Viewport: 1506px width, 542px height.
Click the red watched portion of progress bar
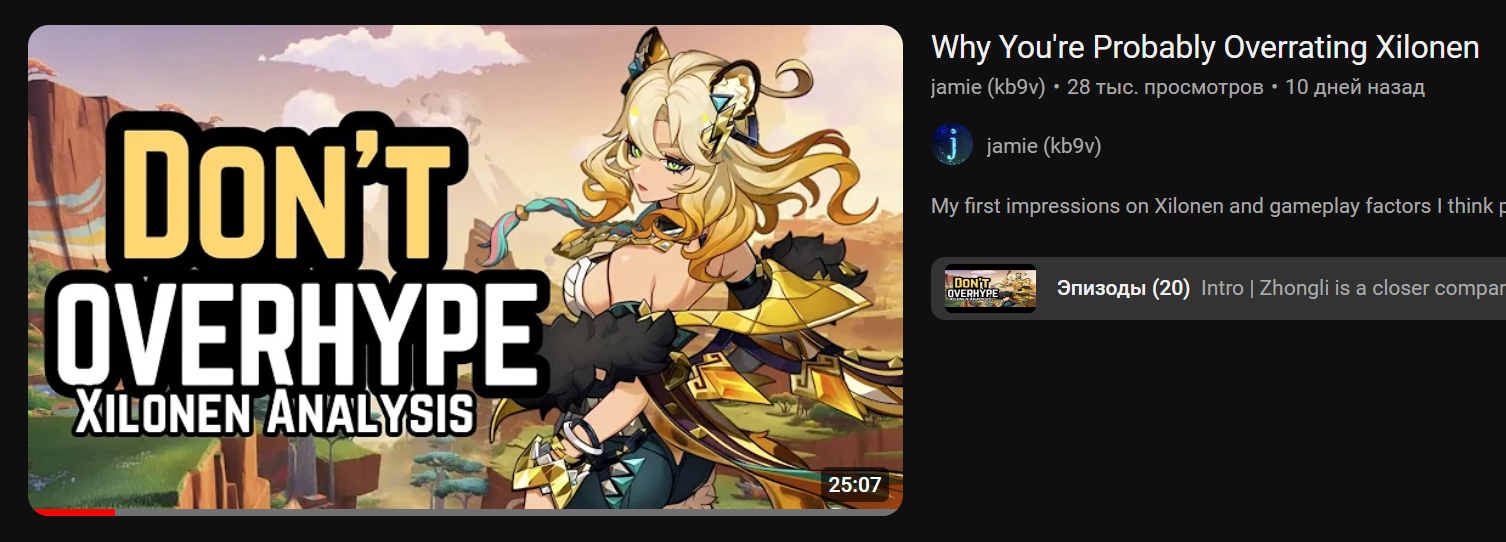(71, 512)
